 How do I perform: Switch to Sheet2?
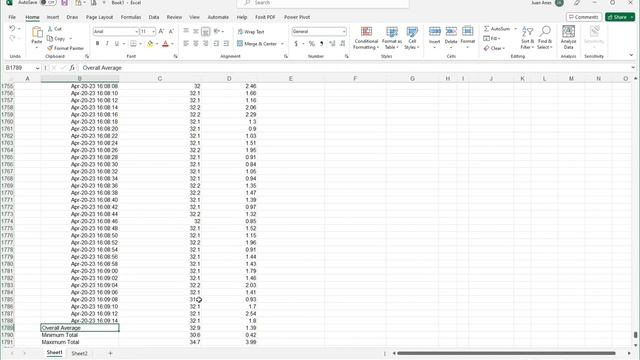[x=79, y=353]
